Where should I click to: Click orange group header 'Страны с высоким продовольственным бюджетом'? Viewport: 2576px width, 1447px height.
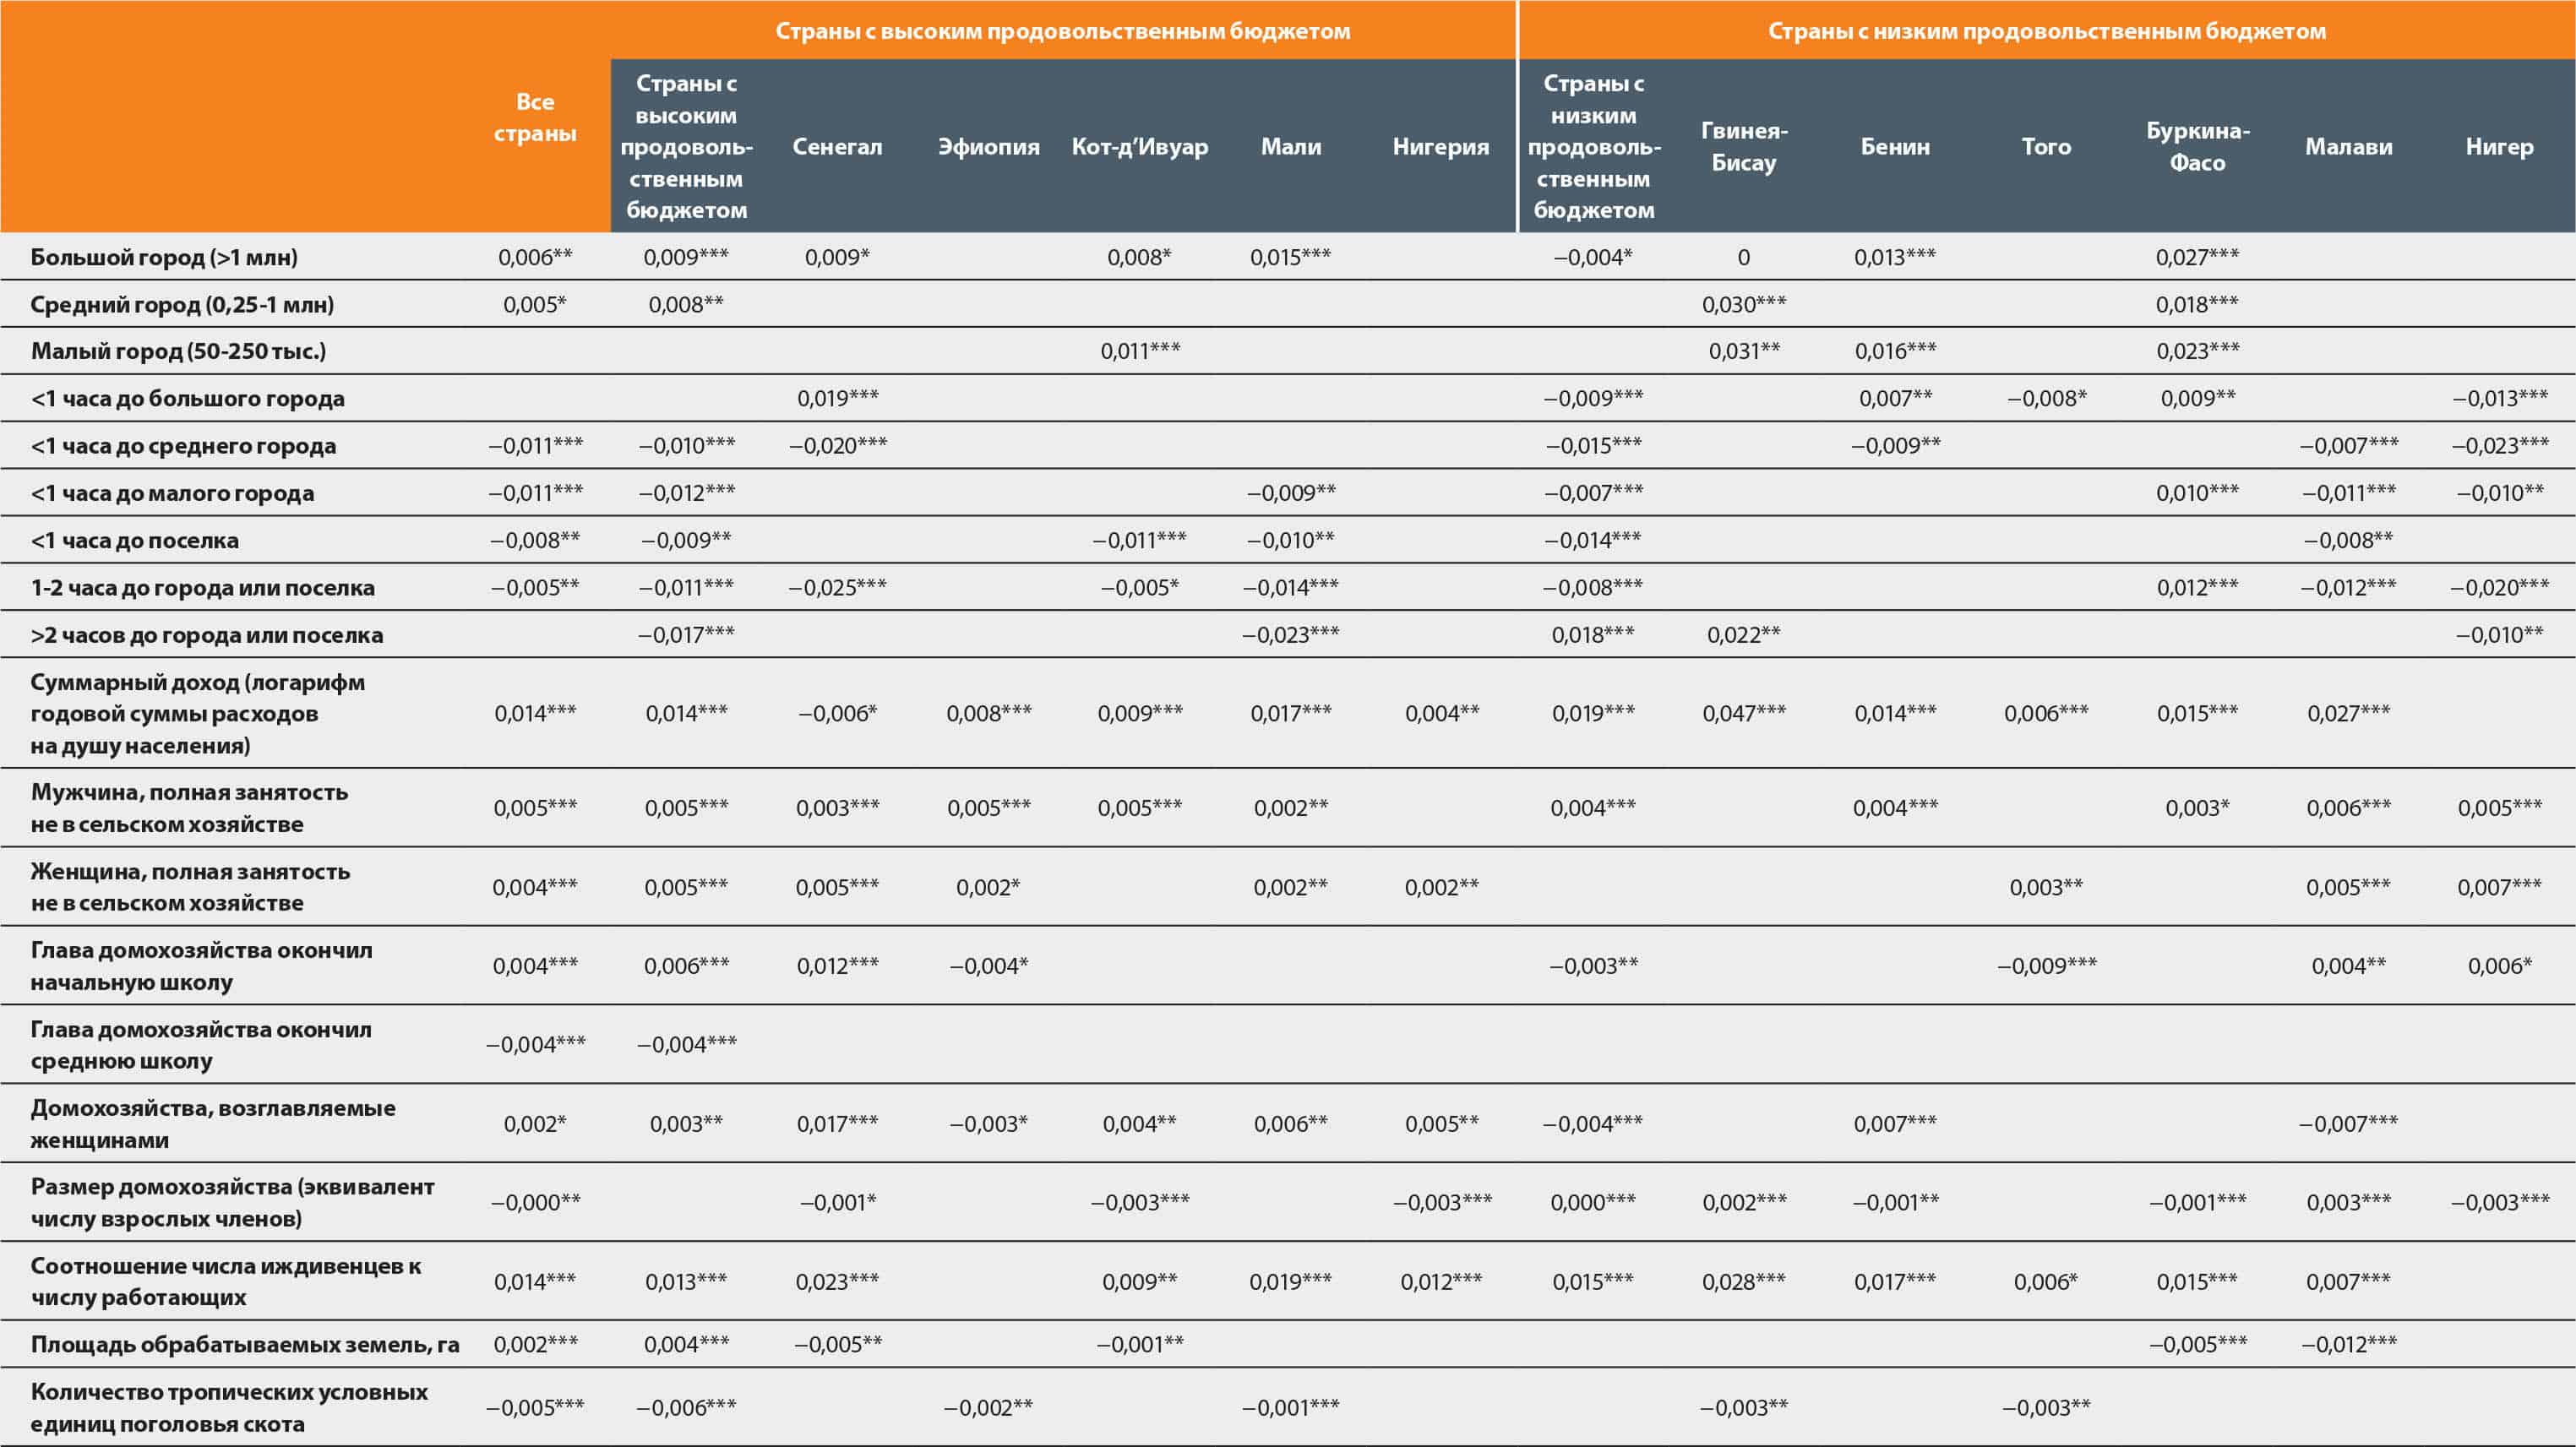(1063, 31)
